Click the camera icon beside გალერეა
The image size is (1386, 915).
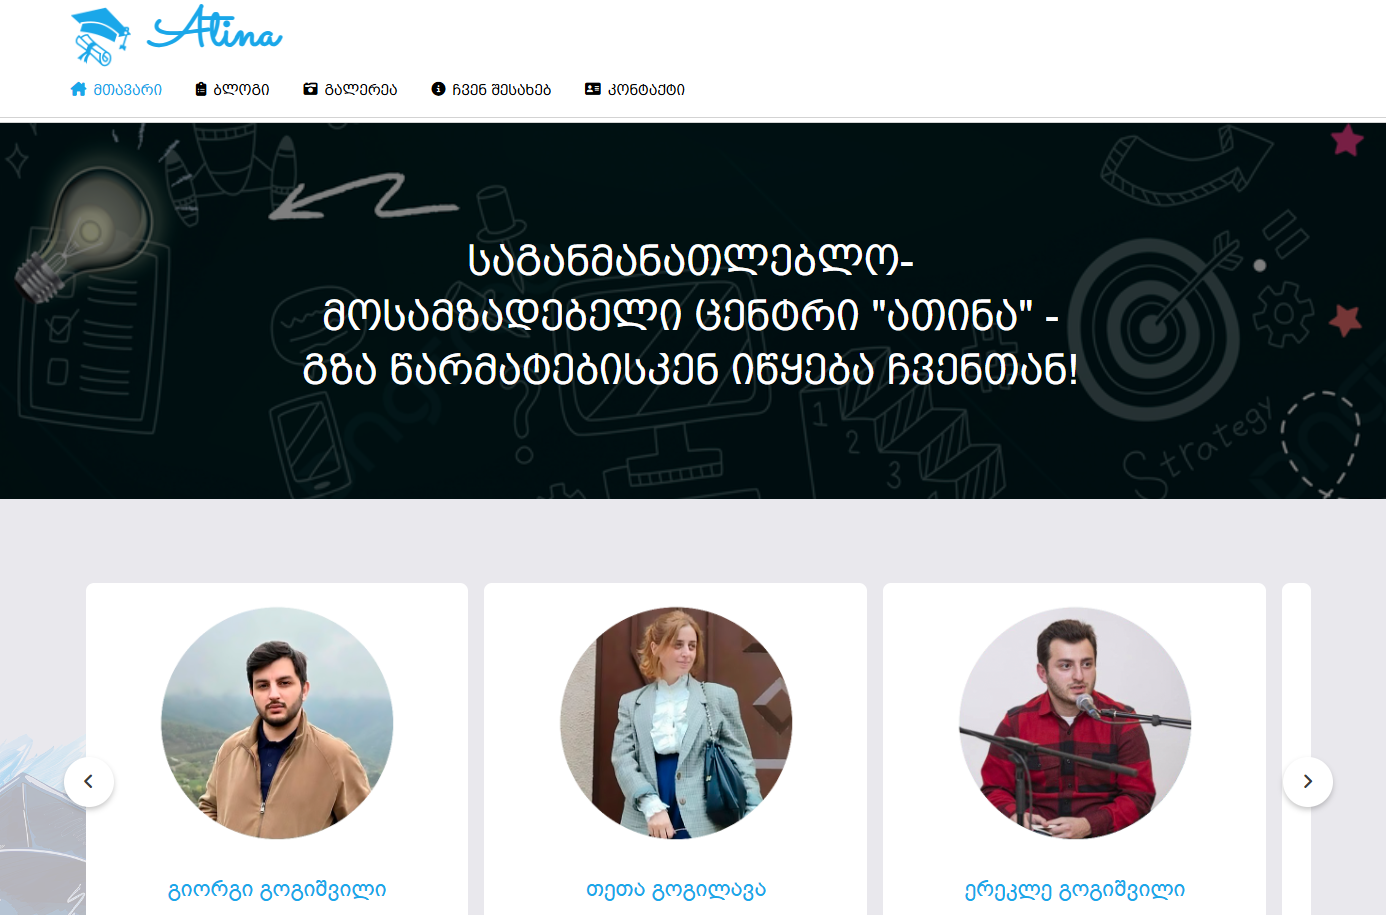click(x=310, y=89)
